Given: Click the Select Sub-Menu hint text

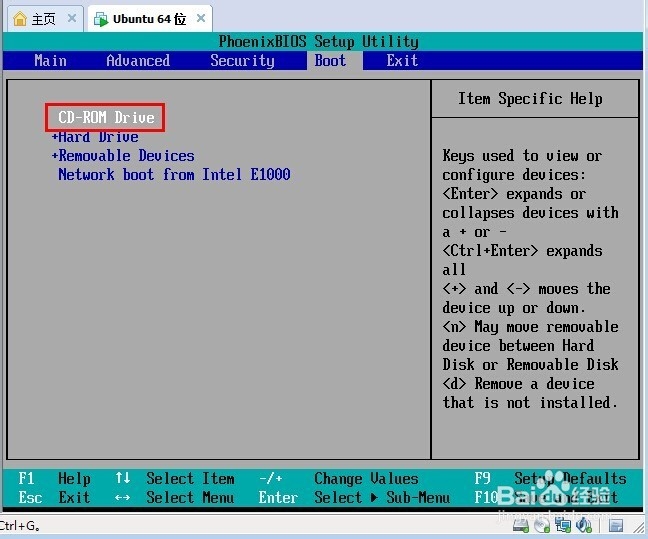Looking at the screenshot, I should pyautogui.click(x=382, y=497).
